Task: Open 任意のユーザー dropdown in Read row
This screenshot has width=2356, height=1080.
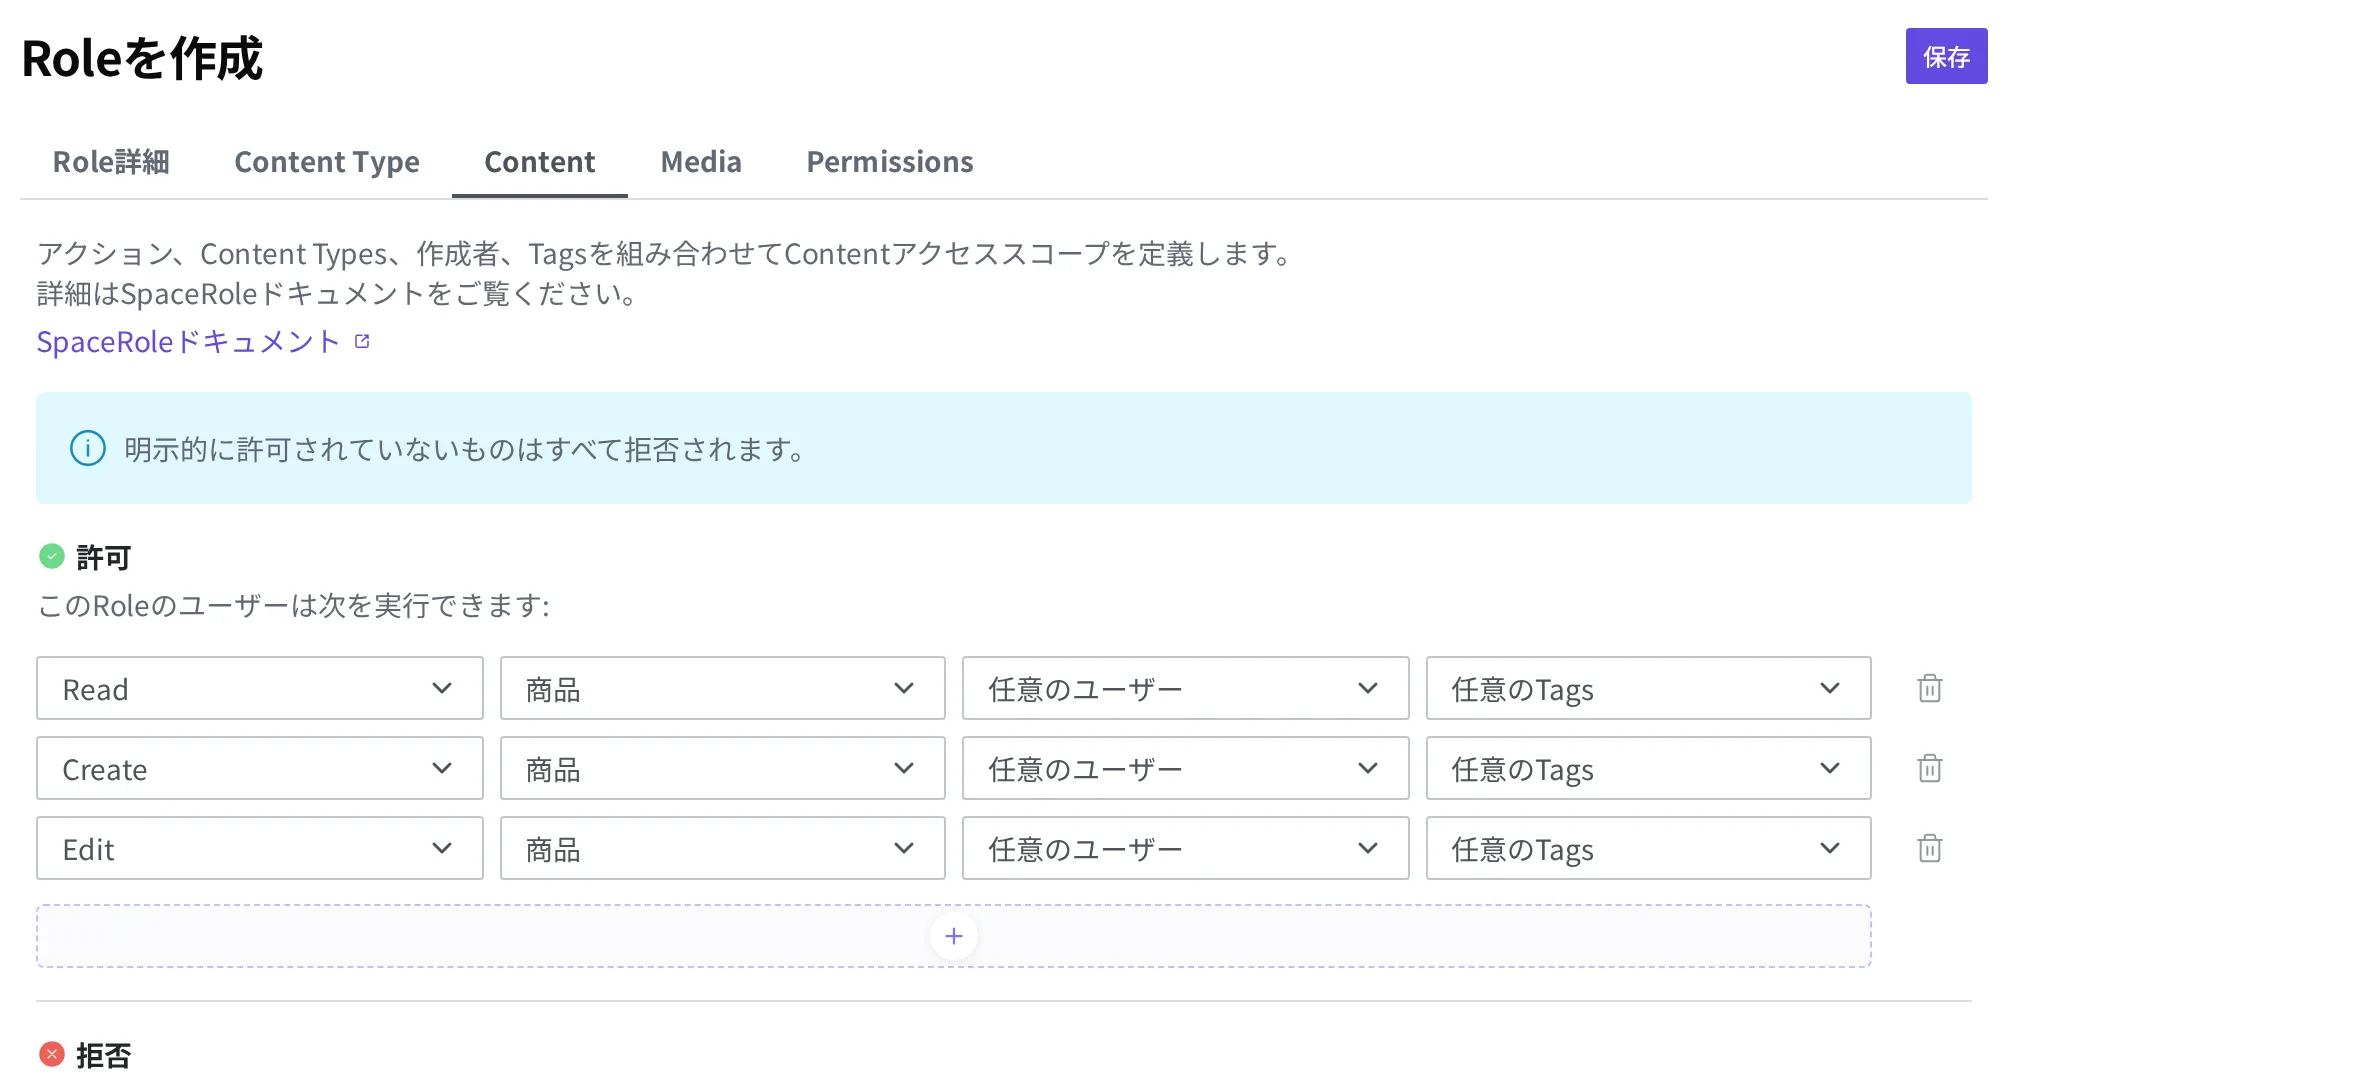Action: click(1186, 688)
